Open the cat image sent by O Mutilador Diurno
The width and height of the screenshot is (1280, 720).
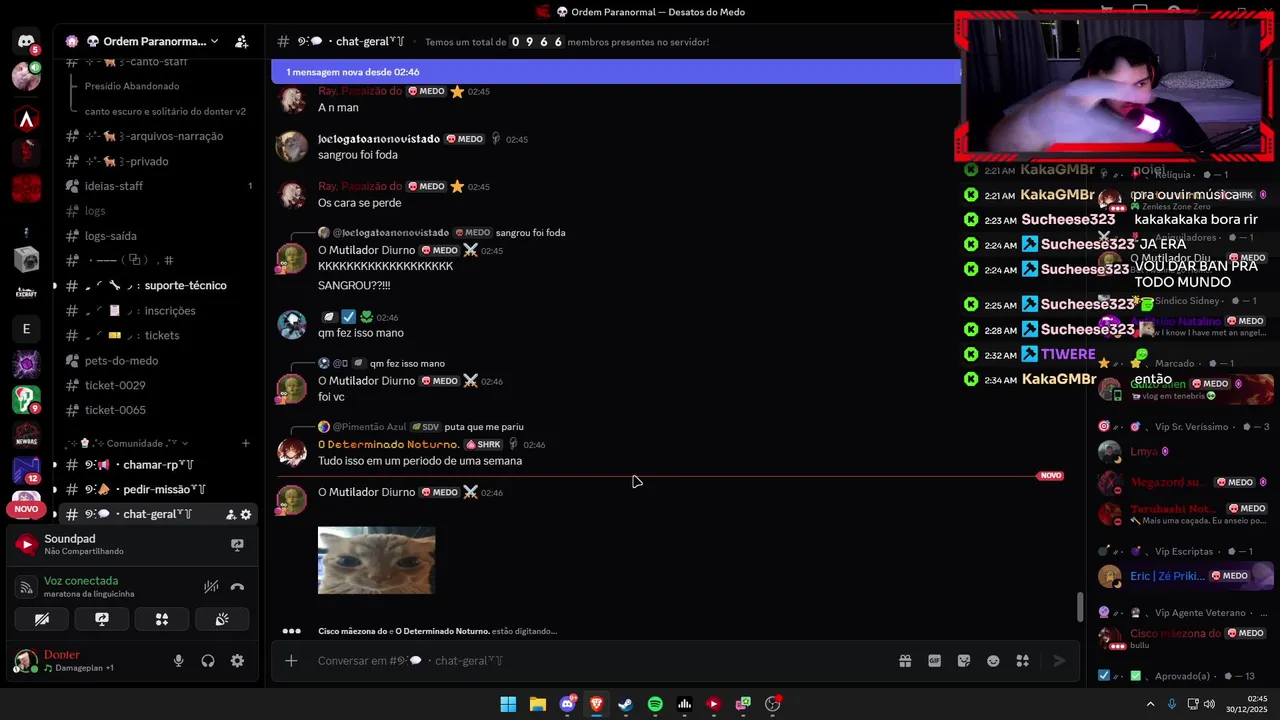pos(376,560)
